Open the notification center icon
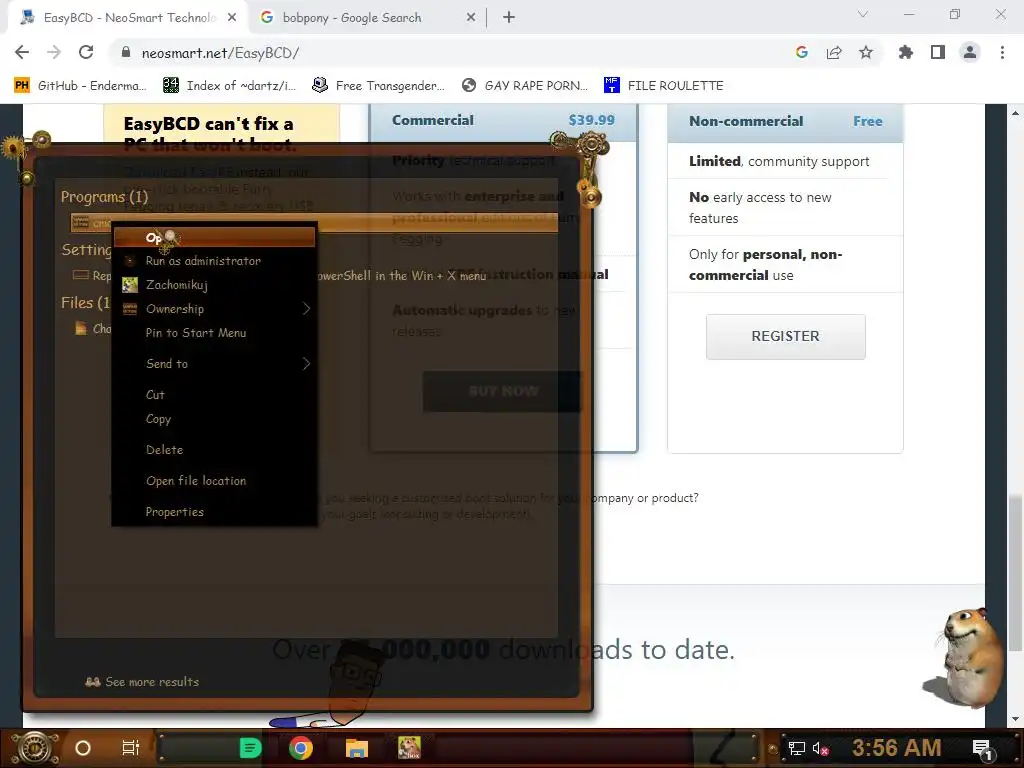The width and height of the screenshot is (1024, 768). point(982,749)
